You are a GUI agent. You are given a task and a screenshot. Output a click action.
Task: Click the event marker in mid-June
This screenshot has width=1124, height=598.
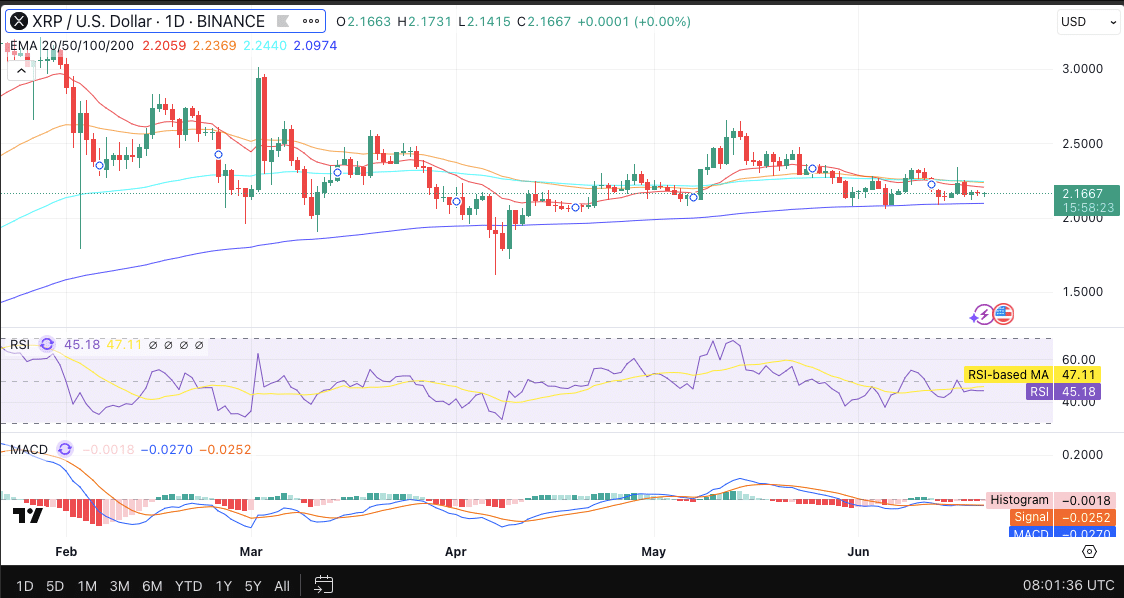coord(931,184)
